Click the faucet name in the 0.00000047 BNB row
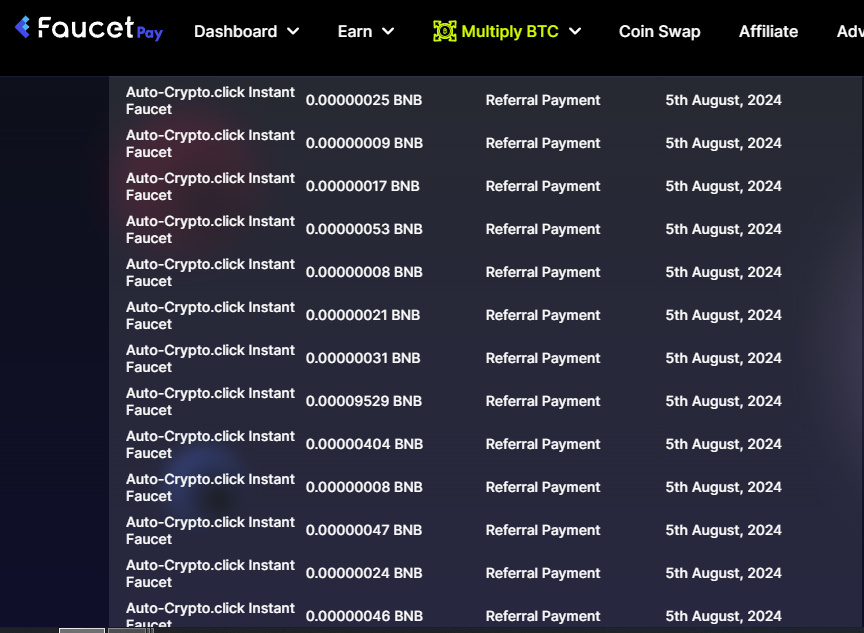 coord(210,530)
